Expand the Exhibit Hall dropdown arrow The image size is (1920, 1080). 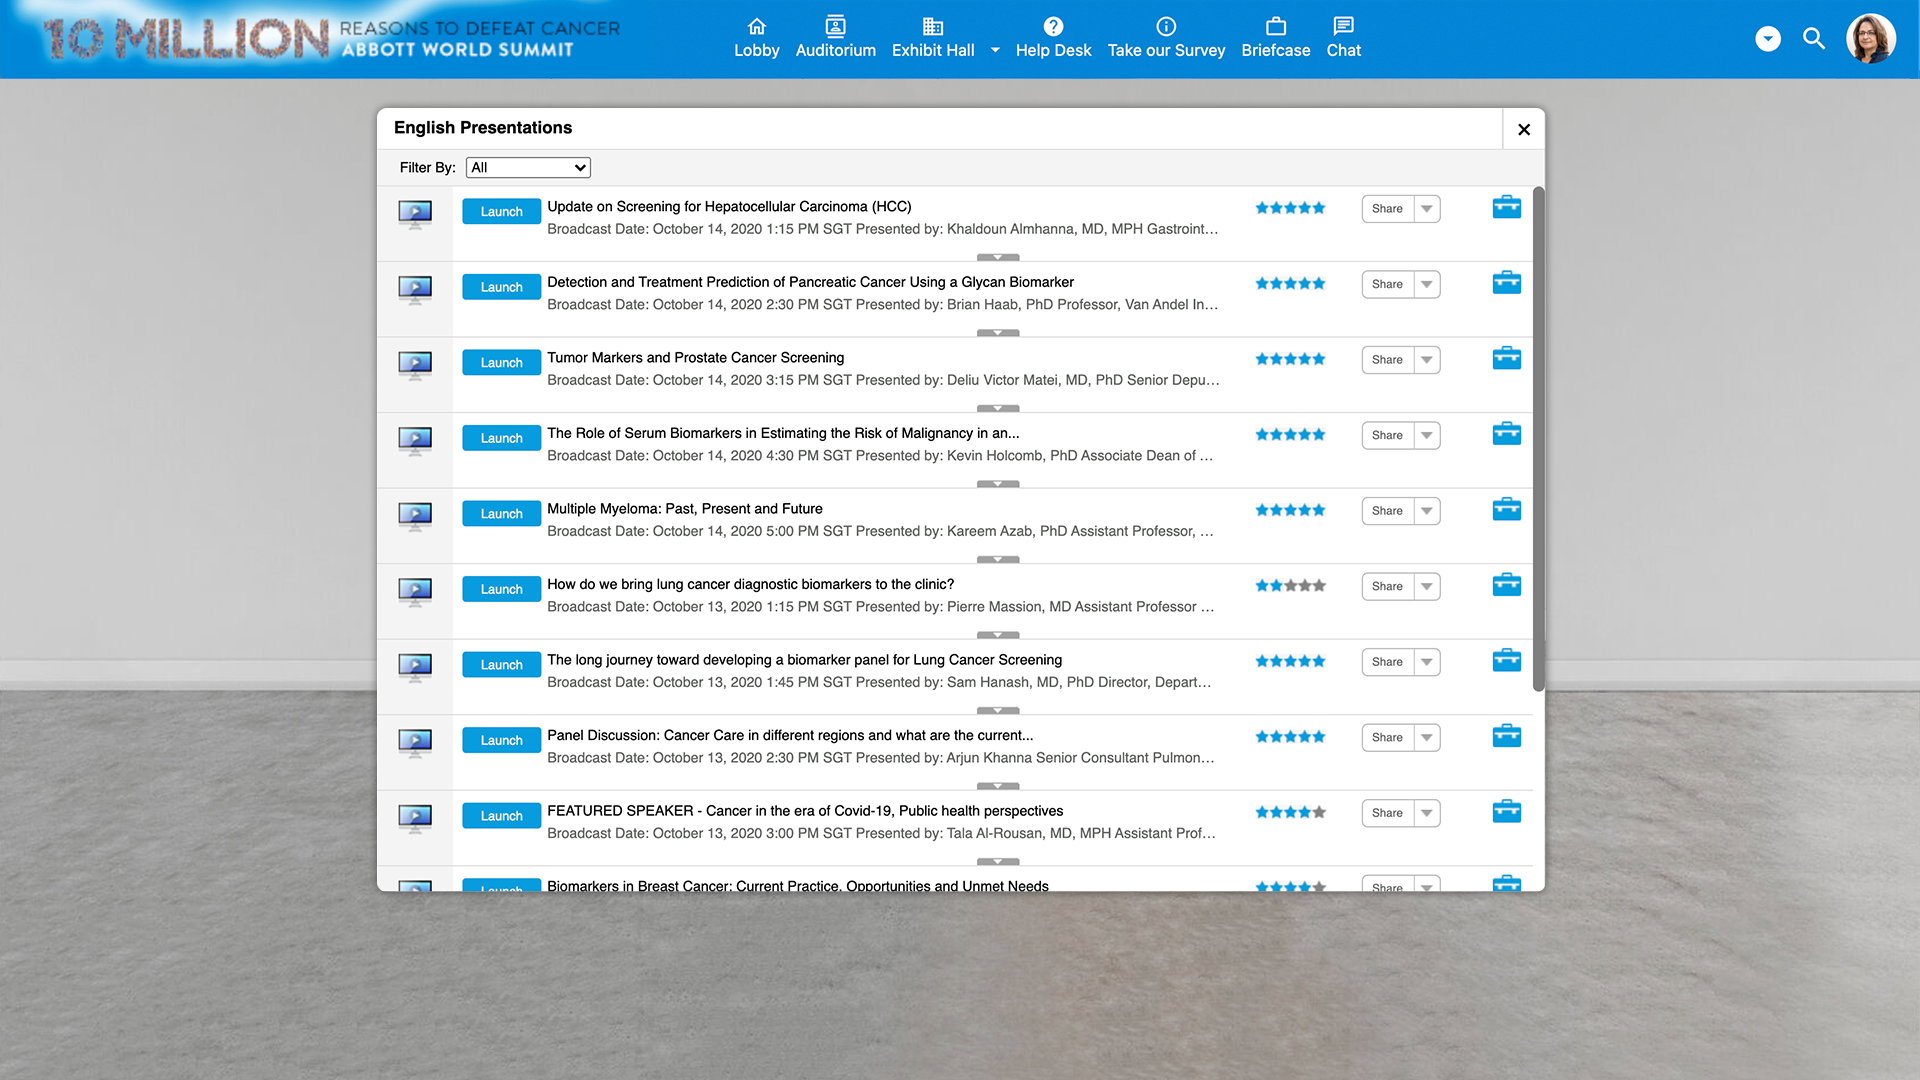pyautogui.click(x=995, y=50)
